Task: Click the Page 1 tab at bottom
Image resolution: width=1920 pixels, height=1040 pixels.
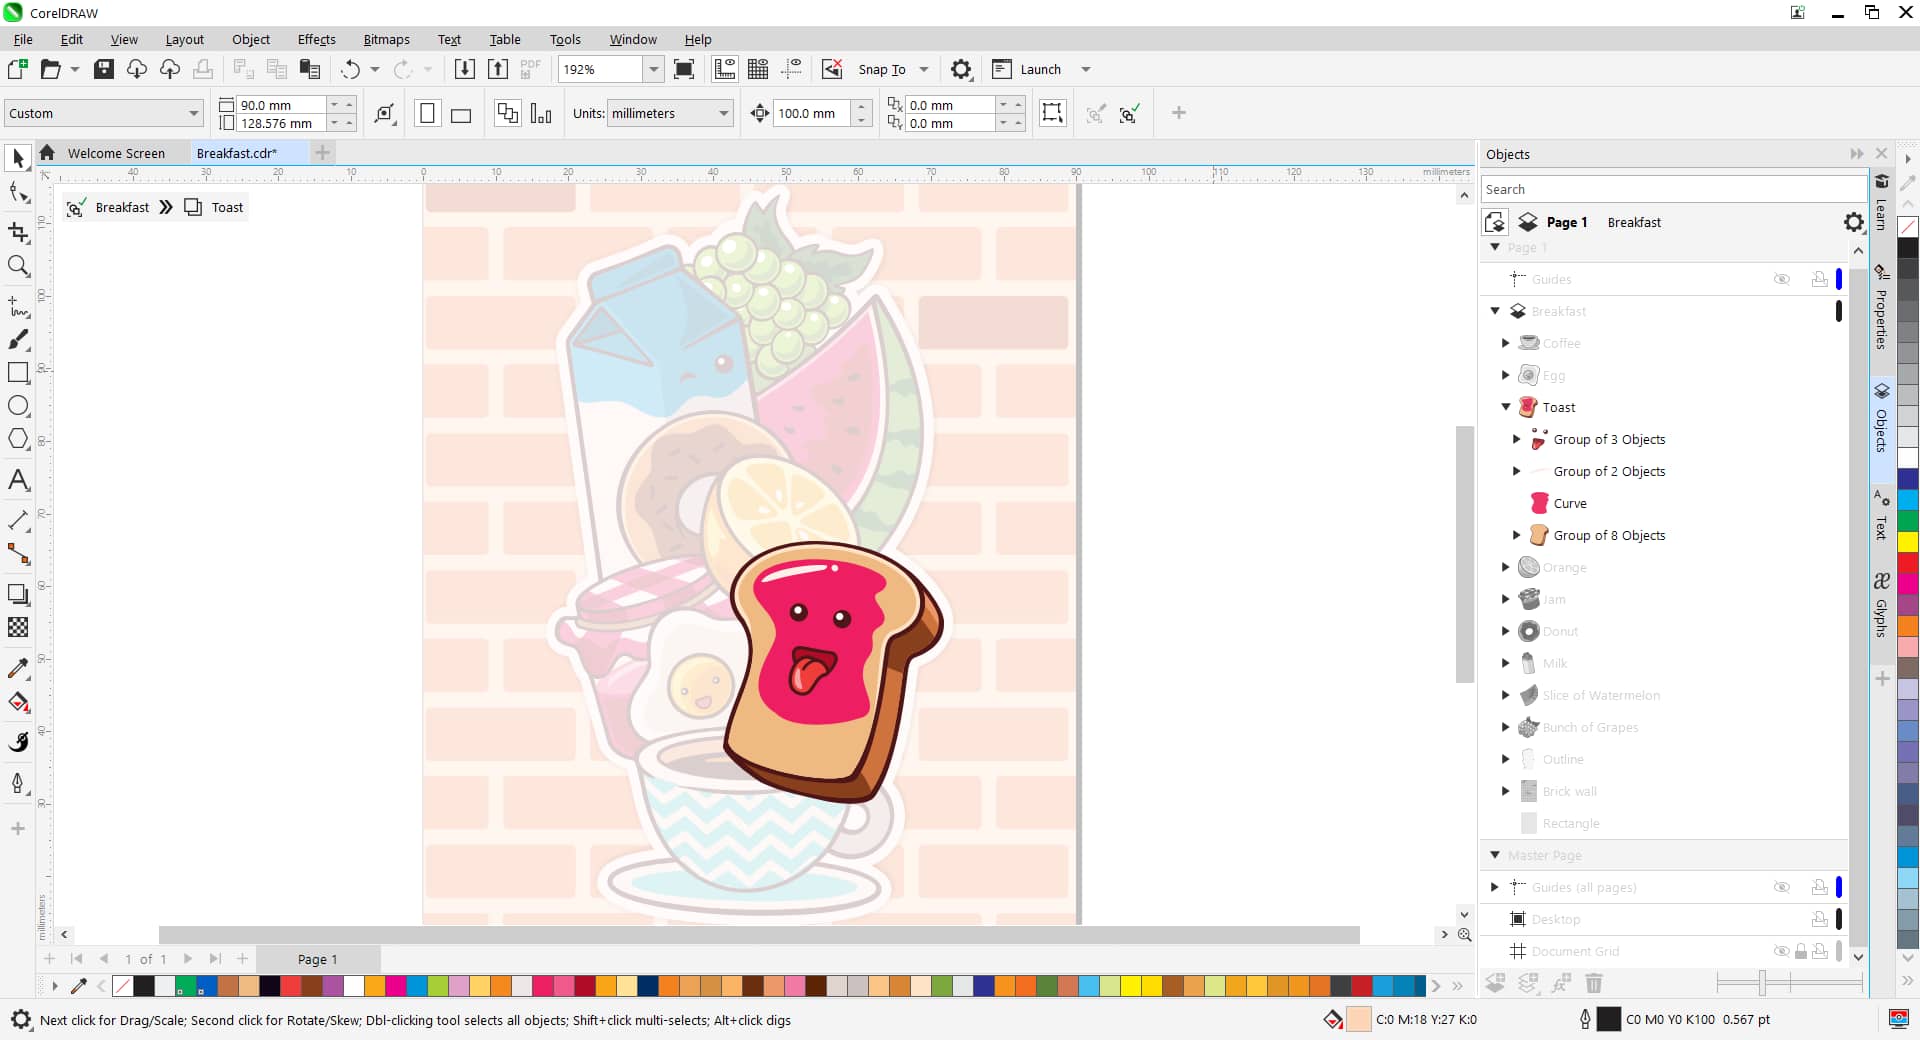Action: [x=317, y=959]
